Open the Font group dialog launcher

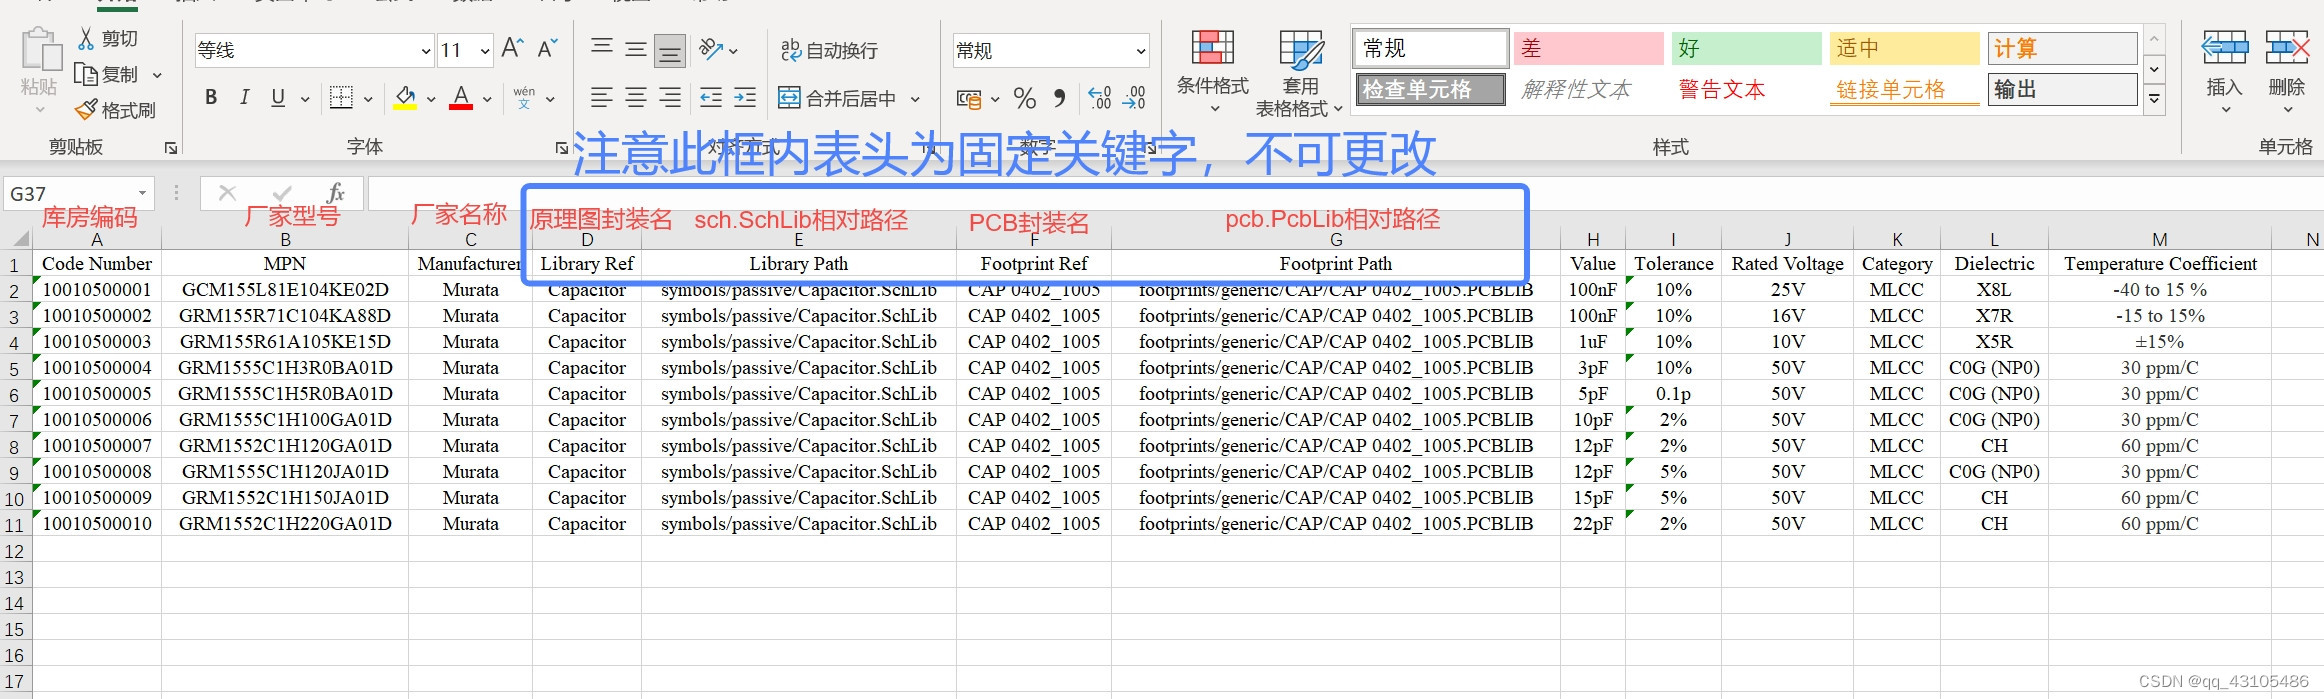562,148
